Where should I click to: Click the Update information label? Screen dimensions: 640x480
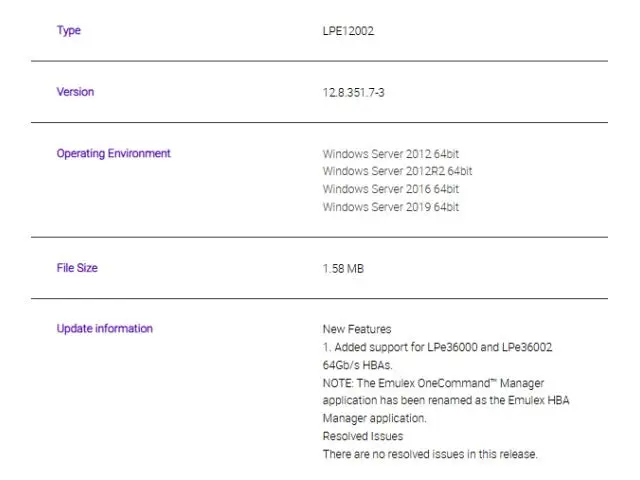click(104, 328)
